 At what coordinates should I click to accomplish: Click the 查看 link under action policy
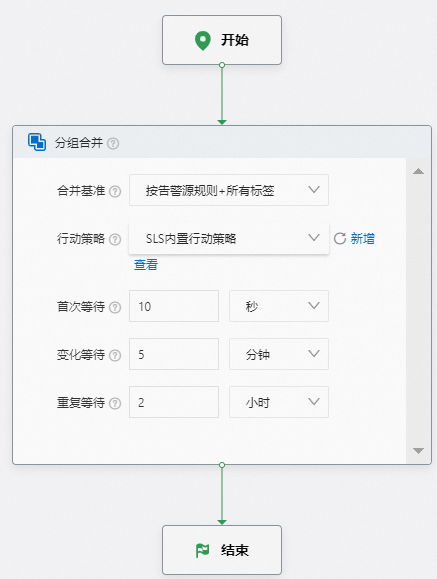coord(146,264)
